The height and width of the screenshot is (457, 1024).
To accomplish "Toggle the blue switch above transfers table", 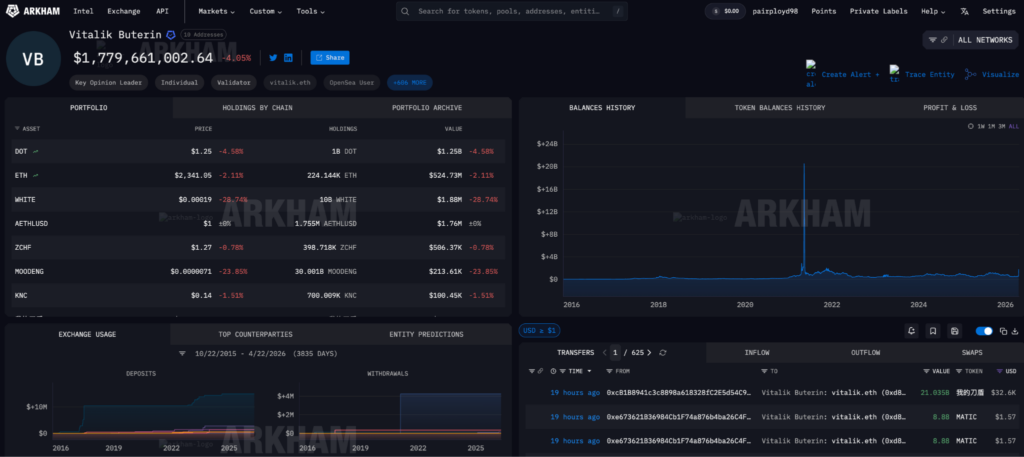I will tap(984, 331).
